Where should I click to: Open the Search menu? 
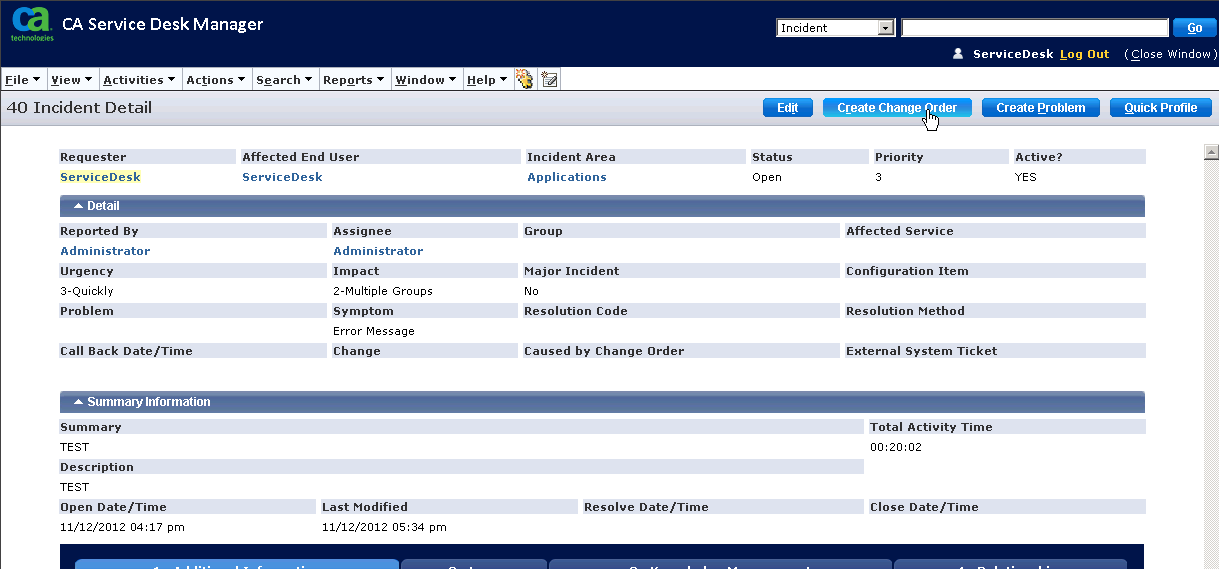click(284, 80)
